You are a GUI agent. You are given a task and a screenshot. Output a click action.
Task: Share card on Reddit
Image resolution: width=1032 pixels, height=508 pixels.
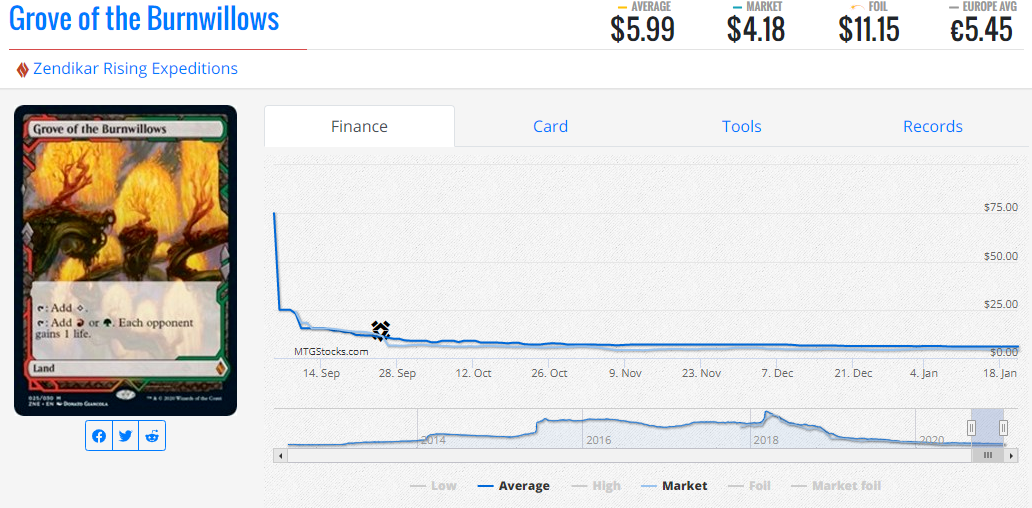[x=152, y=436]
